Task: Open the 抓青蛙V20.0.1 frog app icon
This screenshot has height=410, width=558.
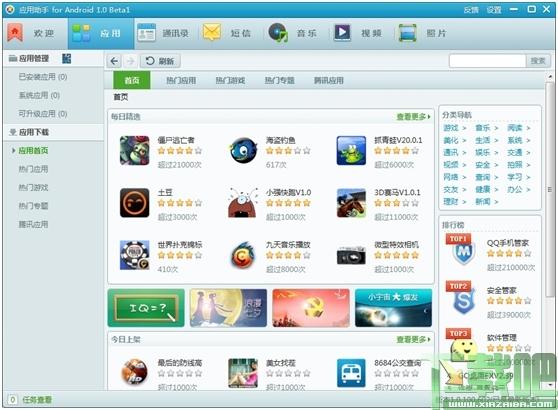Action: [x=351, y=151]
